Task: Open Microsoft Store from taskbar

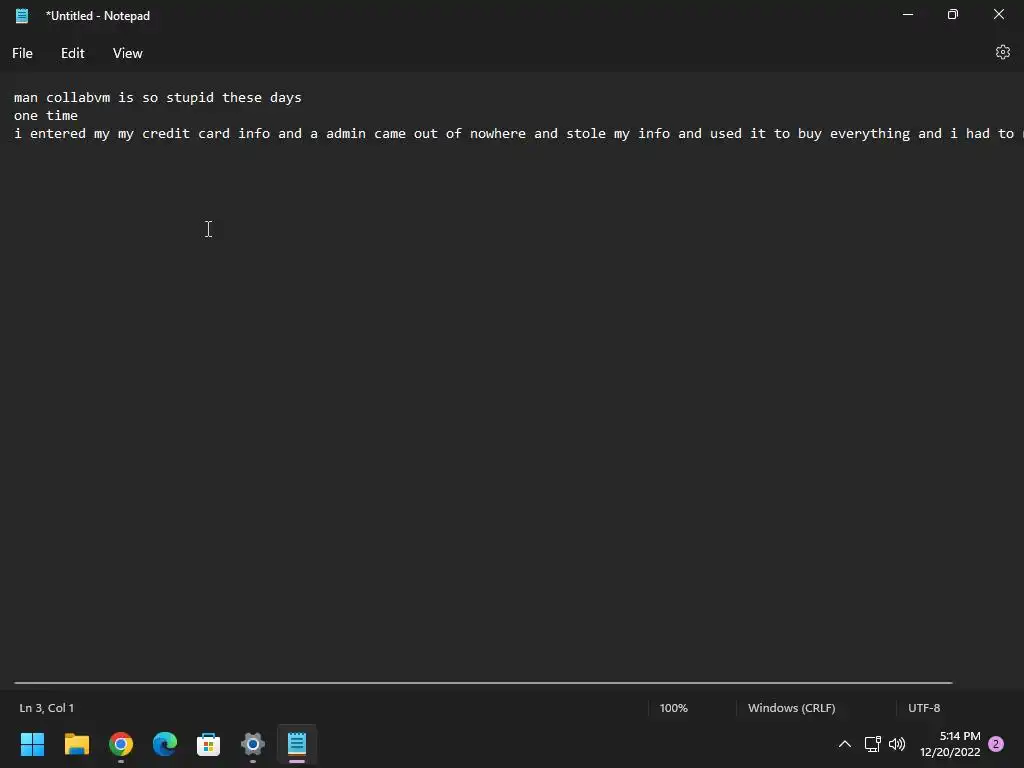Action: 208,744
